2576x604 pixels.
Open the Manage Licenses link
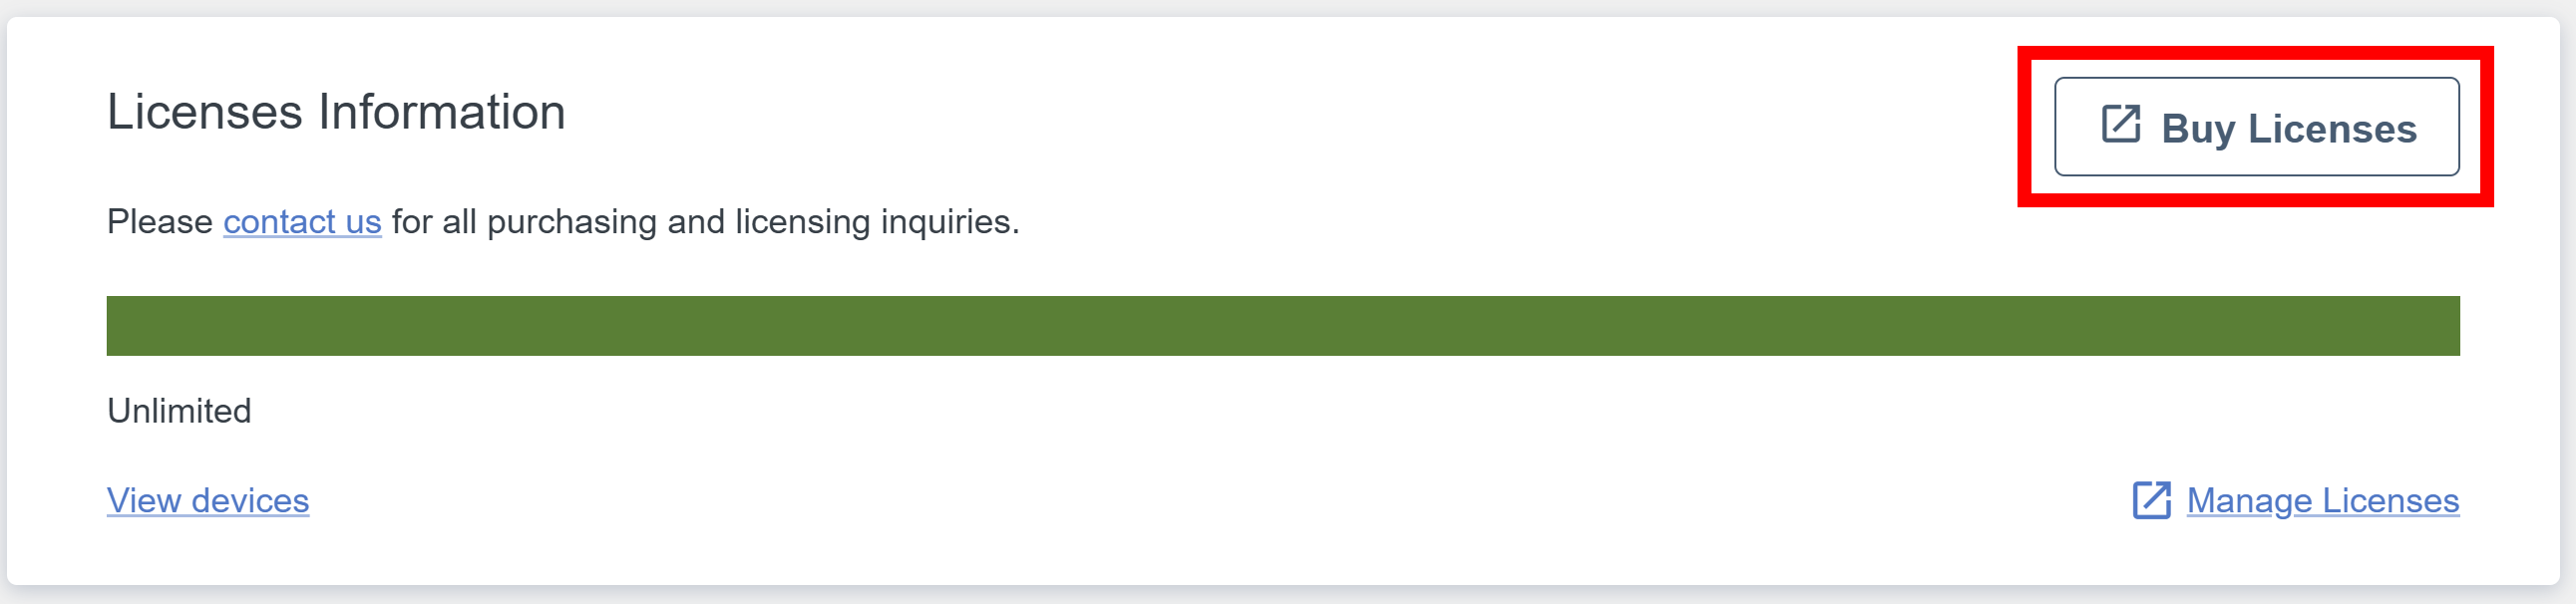[2322, 500]
